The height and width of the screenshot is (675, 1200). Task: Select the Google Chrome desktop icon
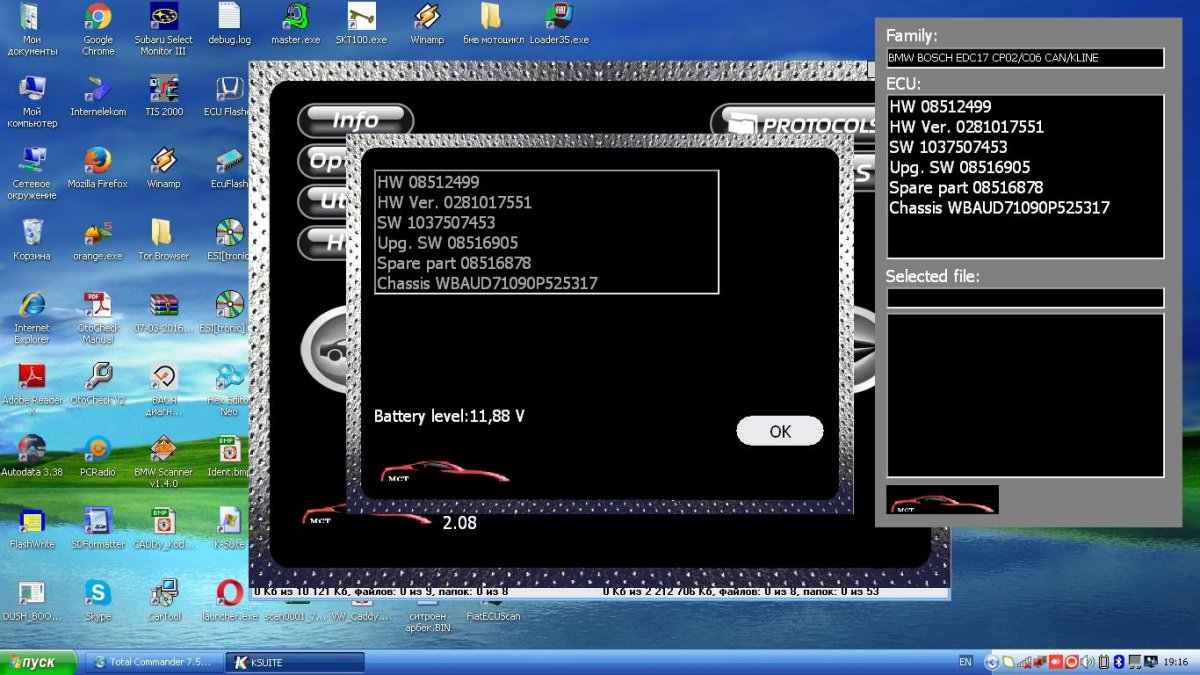pos(98,18)
